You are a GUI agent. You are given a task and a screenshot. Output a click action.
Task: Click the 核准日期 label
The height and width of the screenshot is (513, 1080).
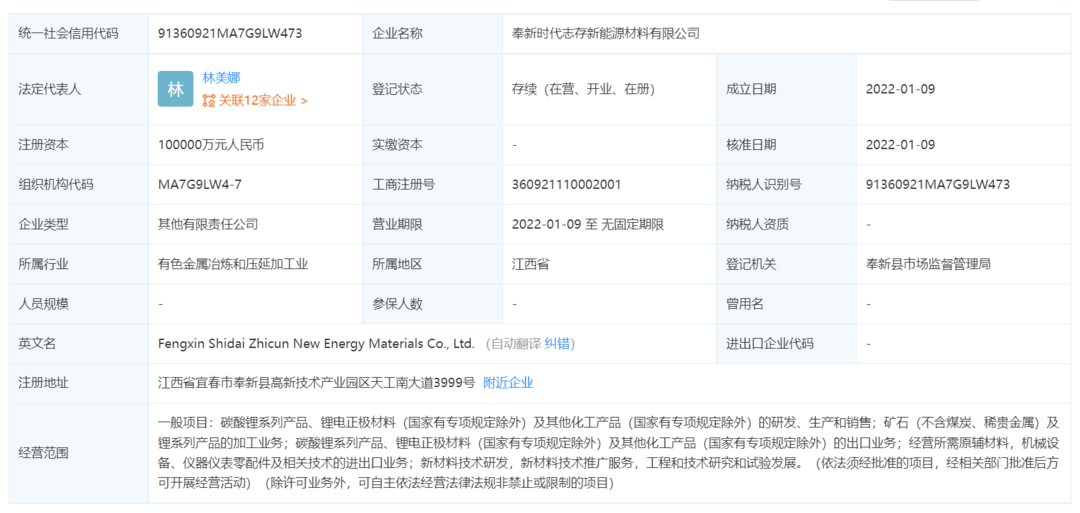[x=751, y=145]
